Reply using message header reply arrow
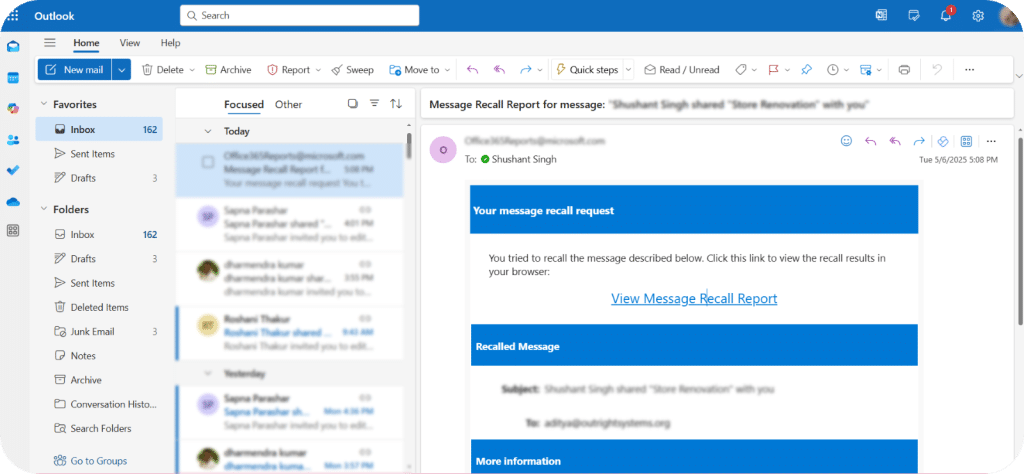1024x474 pixels. click(x=870, y=141)
